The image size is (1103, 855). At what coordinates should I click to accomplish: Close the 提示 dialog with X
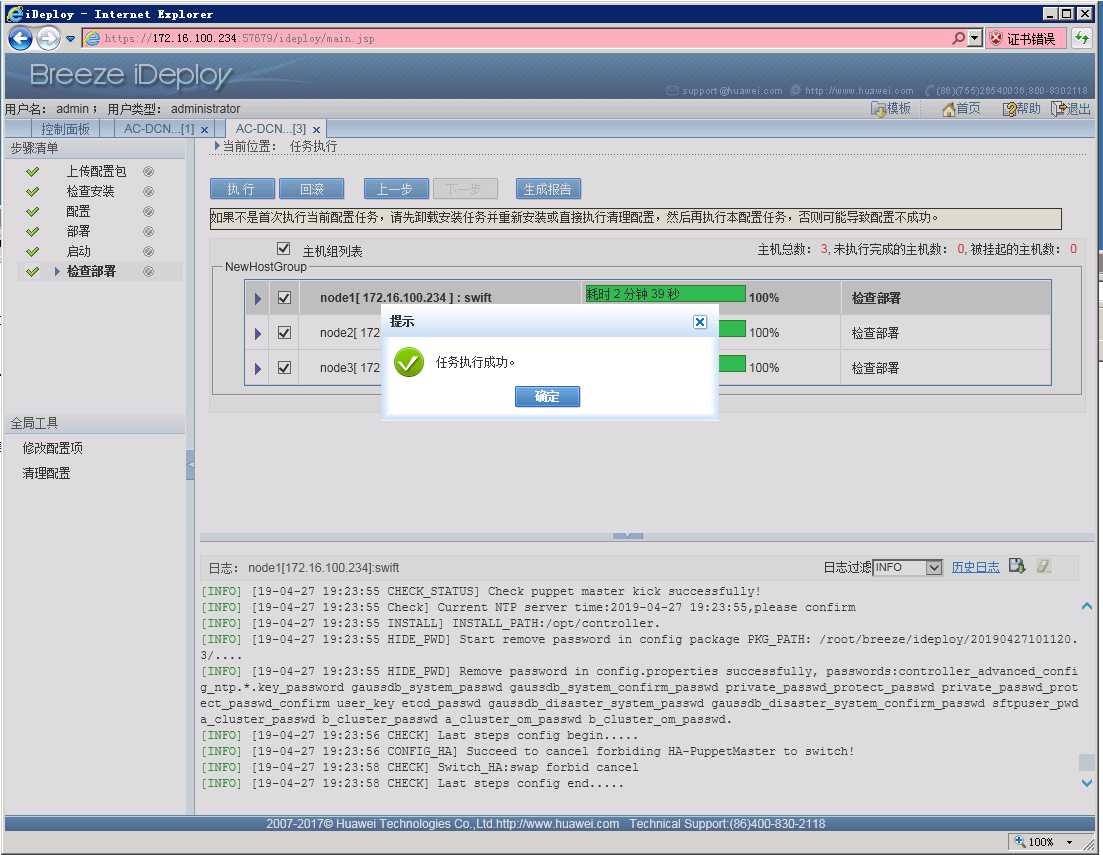coord(700,322)
